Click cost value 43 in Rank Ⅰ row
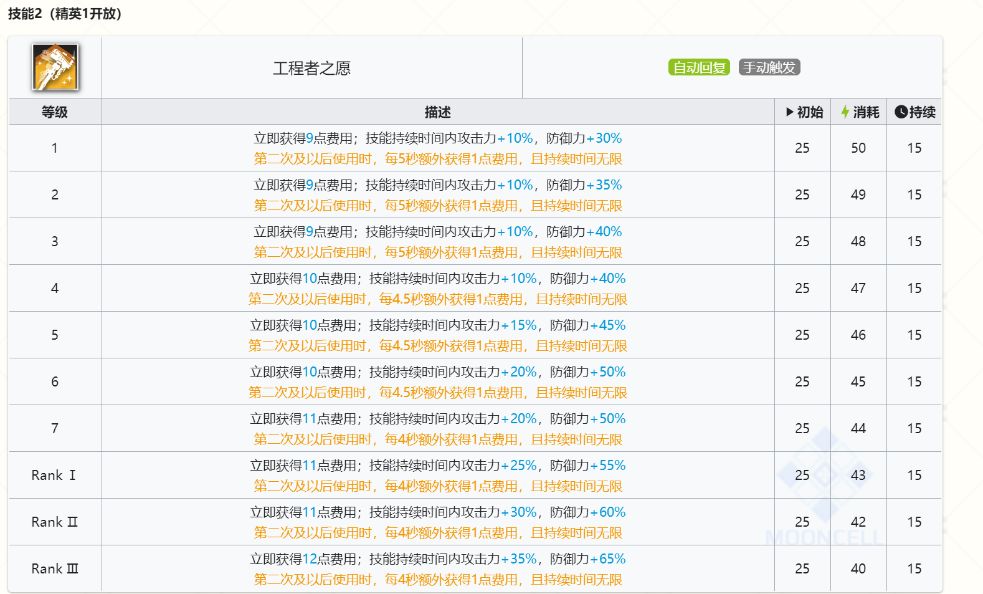The image size is (983, 594). (x=858, y=475)
